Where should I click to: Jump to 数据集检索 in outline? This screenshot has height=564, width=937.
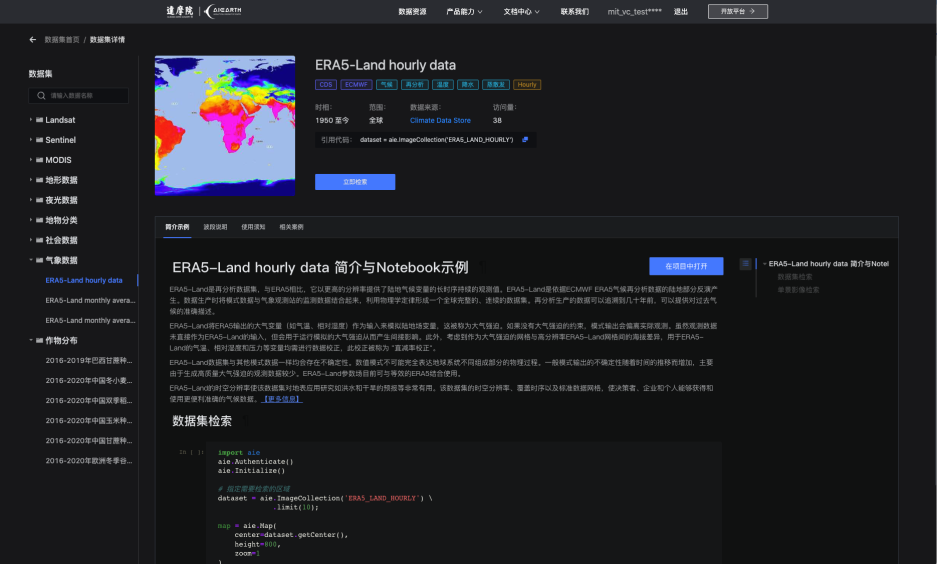pos(794,277)
